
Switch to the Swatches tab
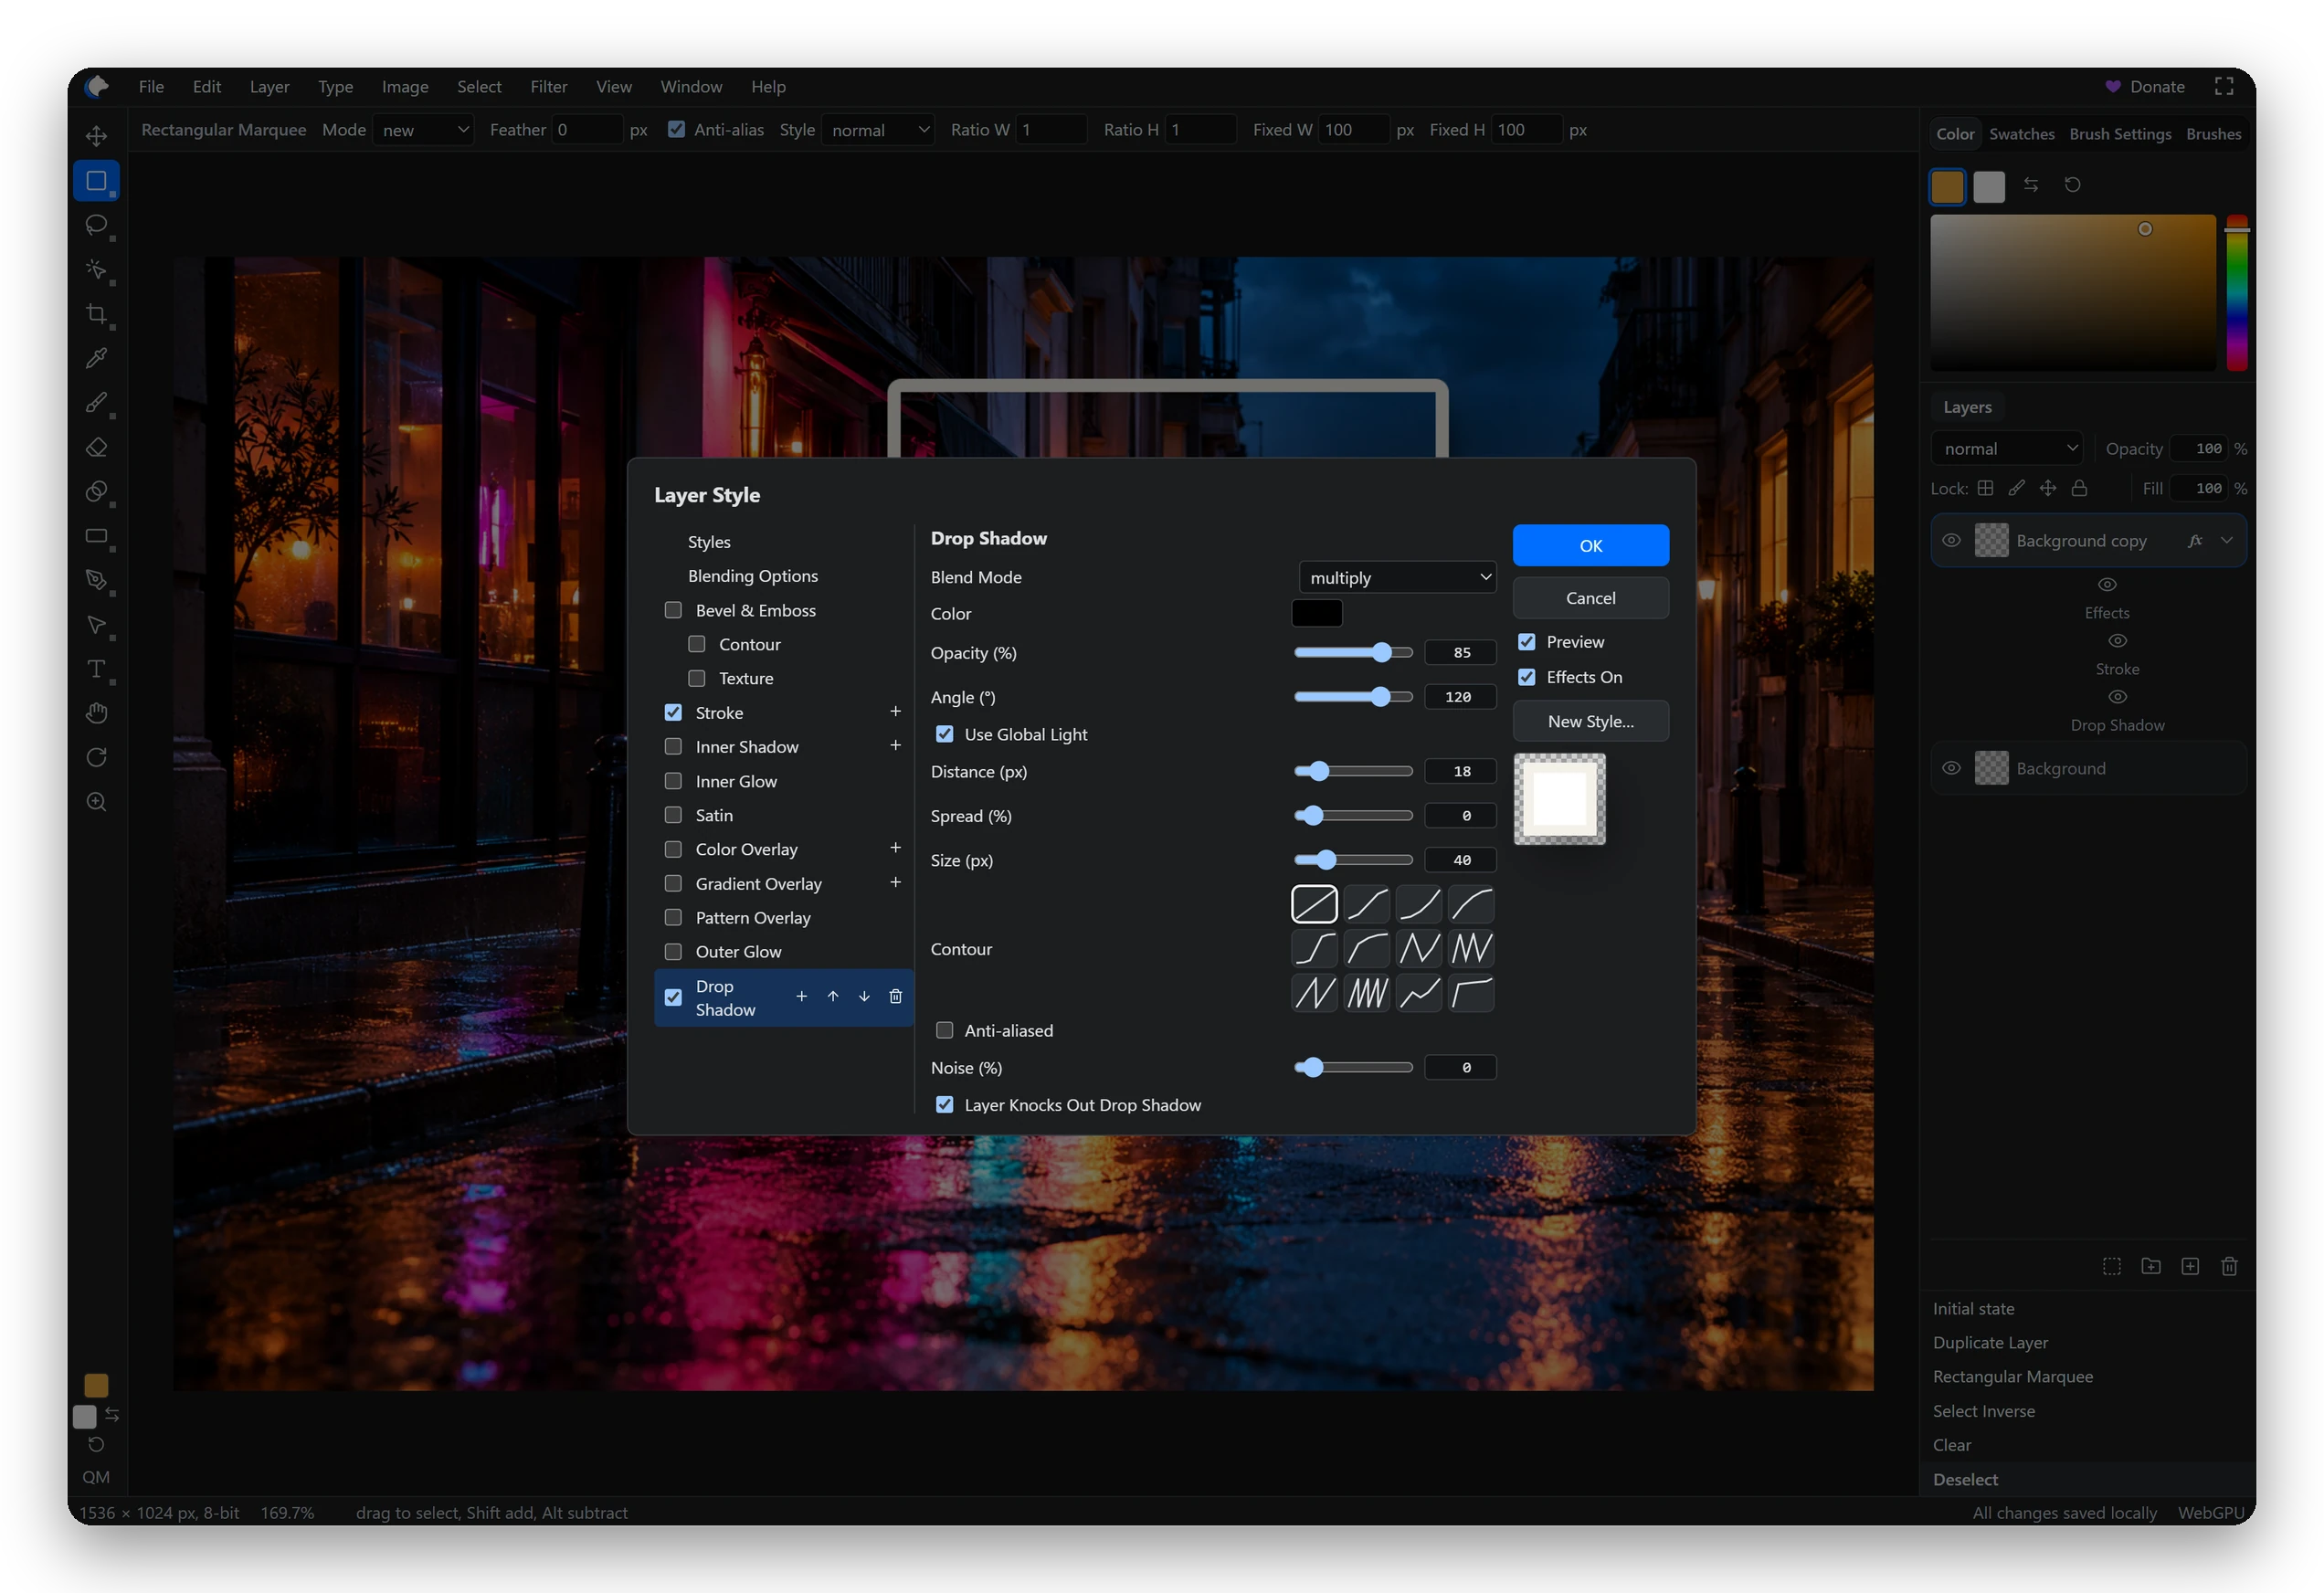2021,134
